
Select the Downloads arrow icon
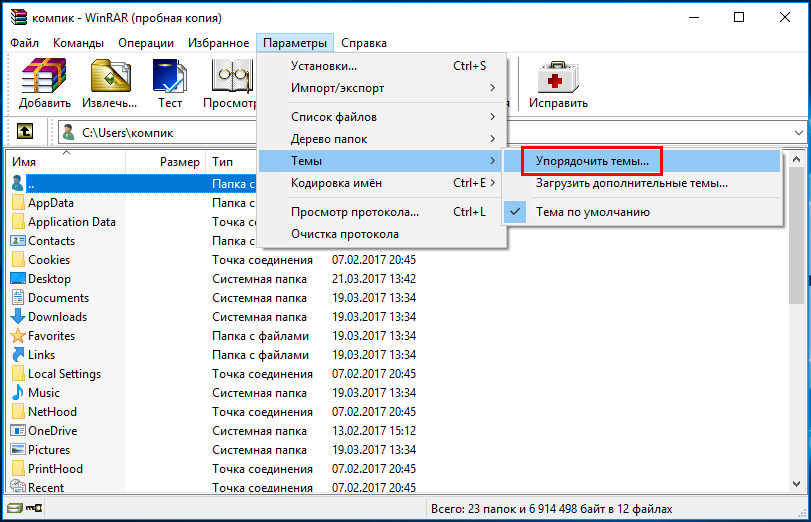coord(18,317)
